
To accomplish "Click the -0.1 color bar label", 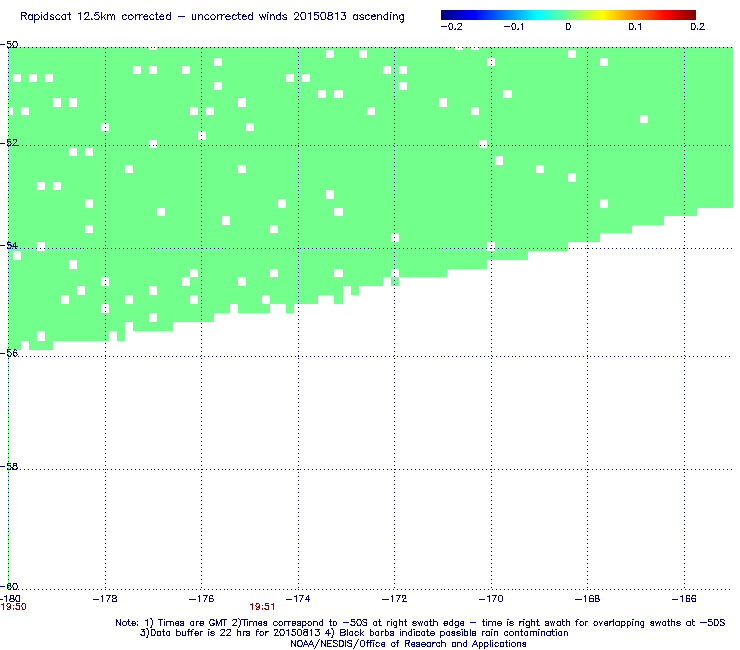I will click(514, 27).
